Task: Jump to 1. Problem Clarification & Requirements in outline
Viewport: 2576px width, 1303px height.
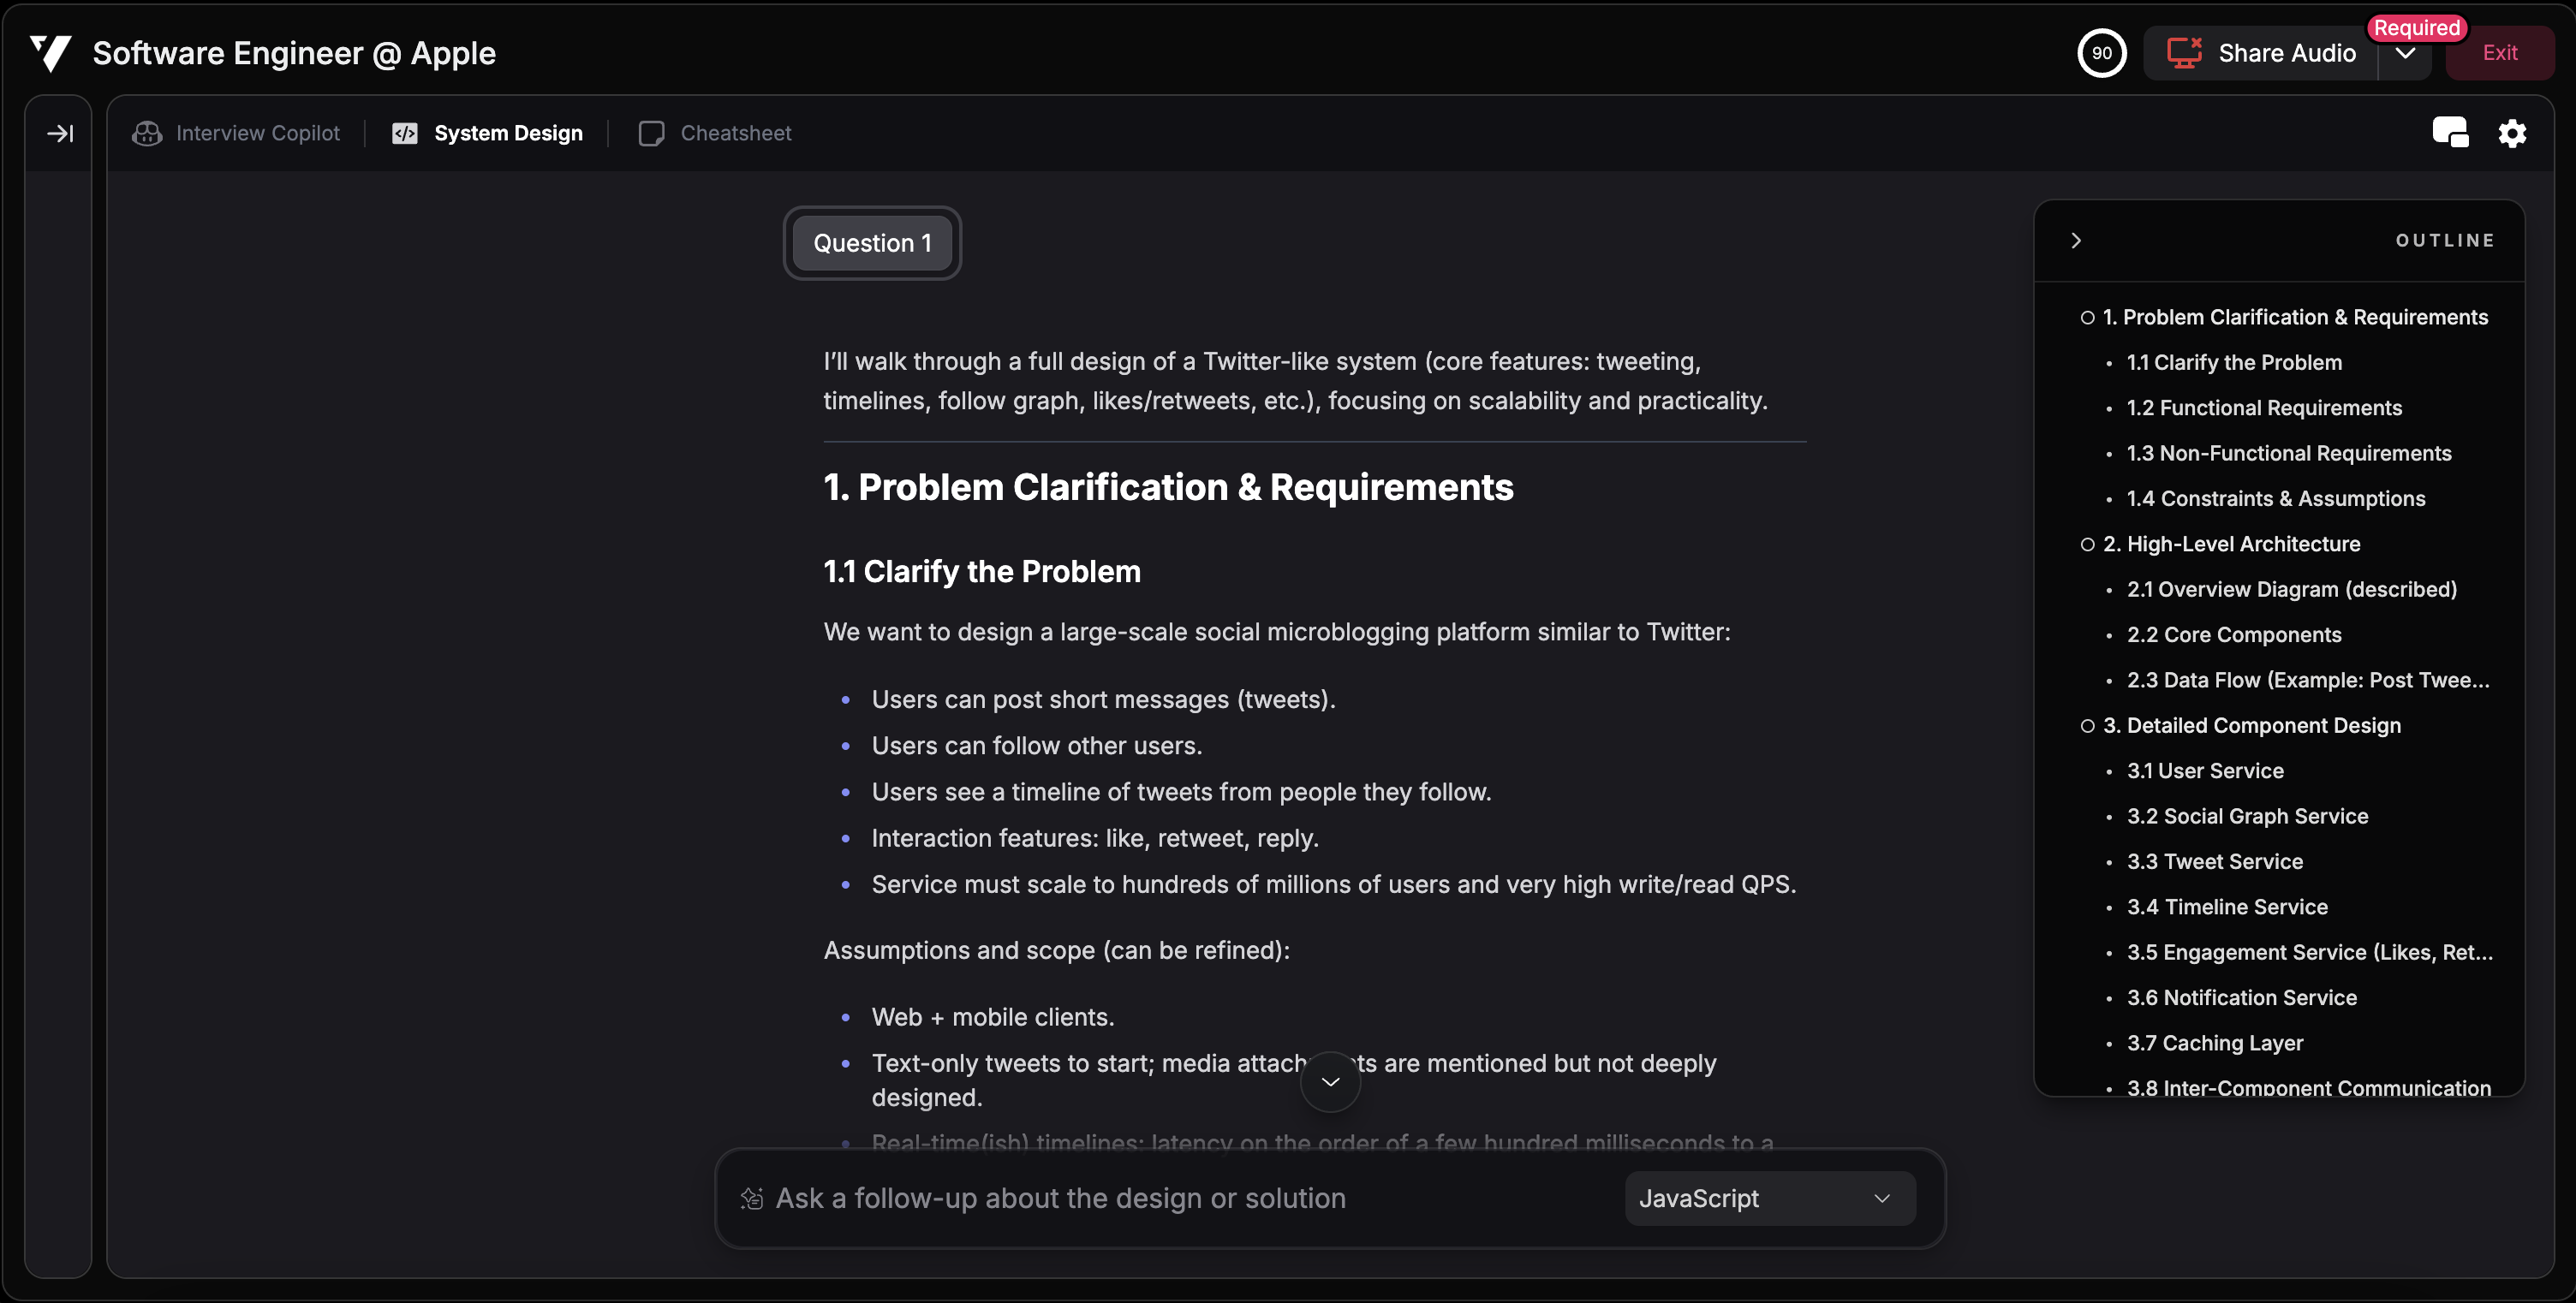Action: (x=2295, y=317)
